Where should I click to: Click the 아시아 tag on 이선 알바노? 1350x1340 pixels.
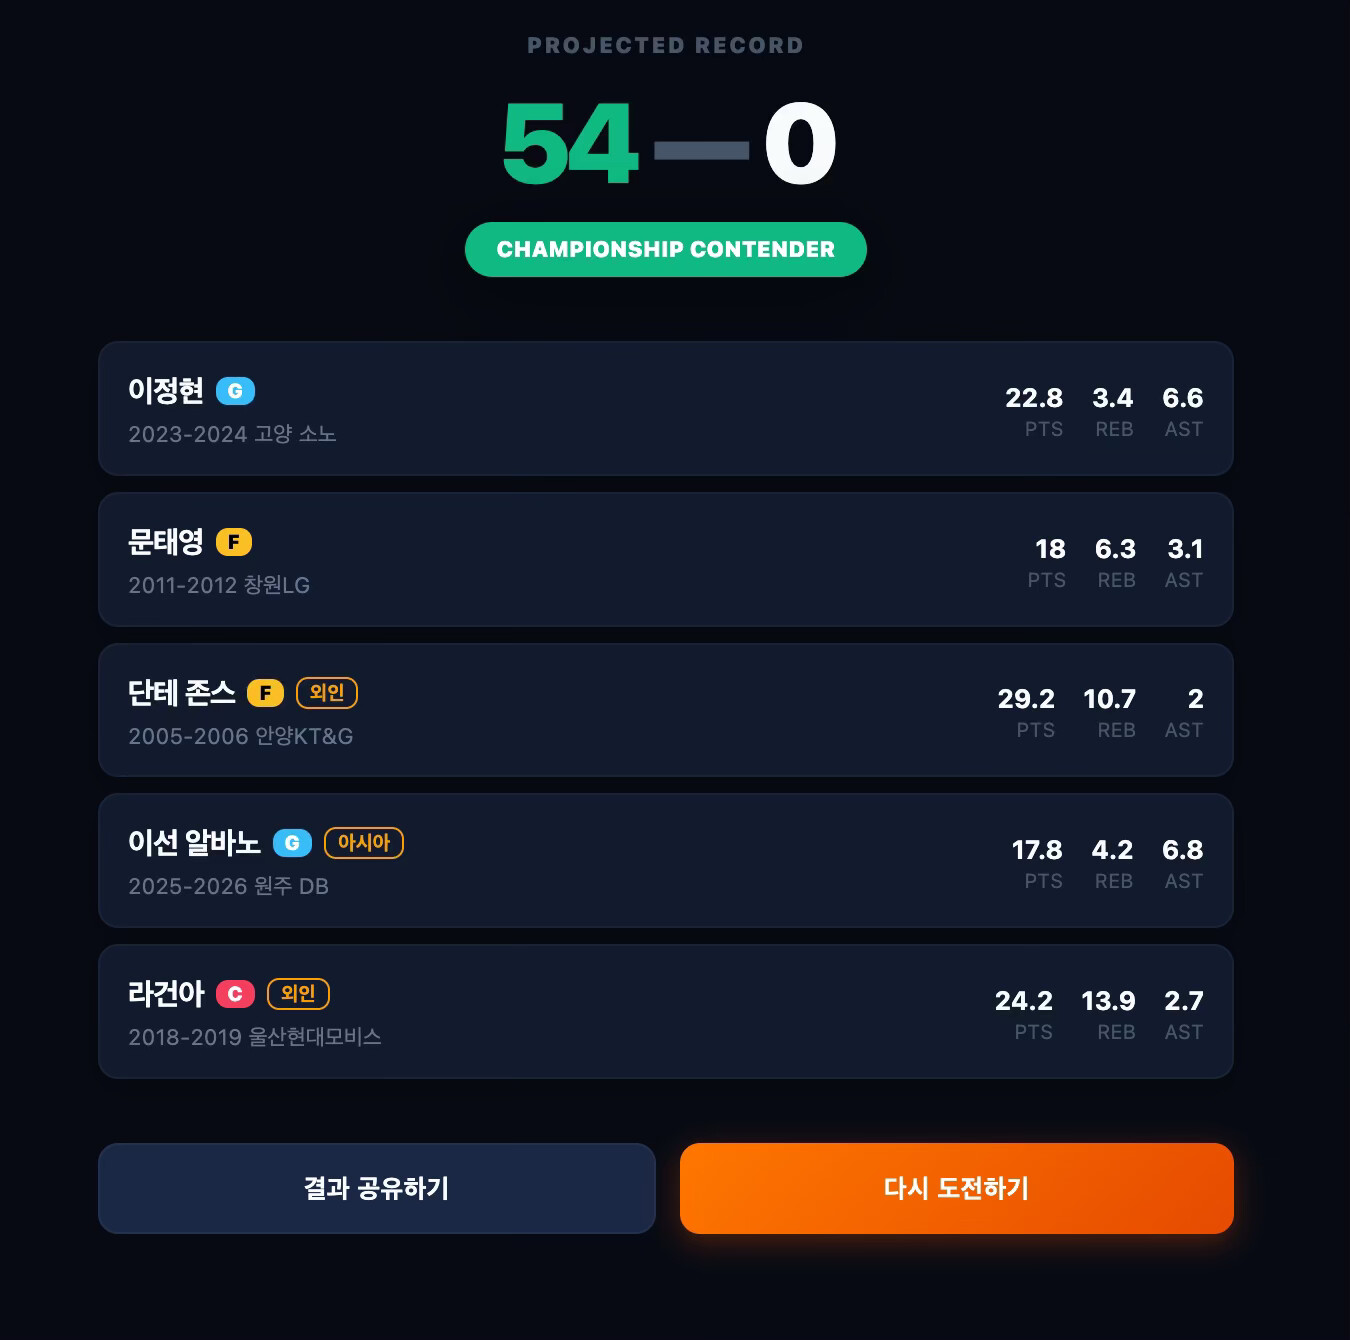point(364,843)
